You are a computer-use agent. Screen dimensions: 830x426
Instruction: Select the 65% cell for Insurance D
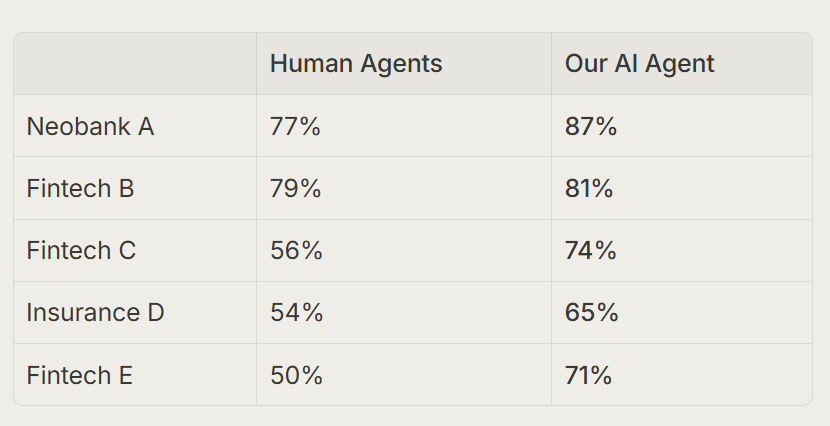682,312
